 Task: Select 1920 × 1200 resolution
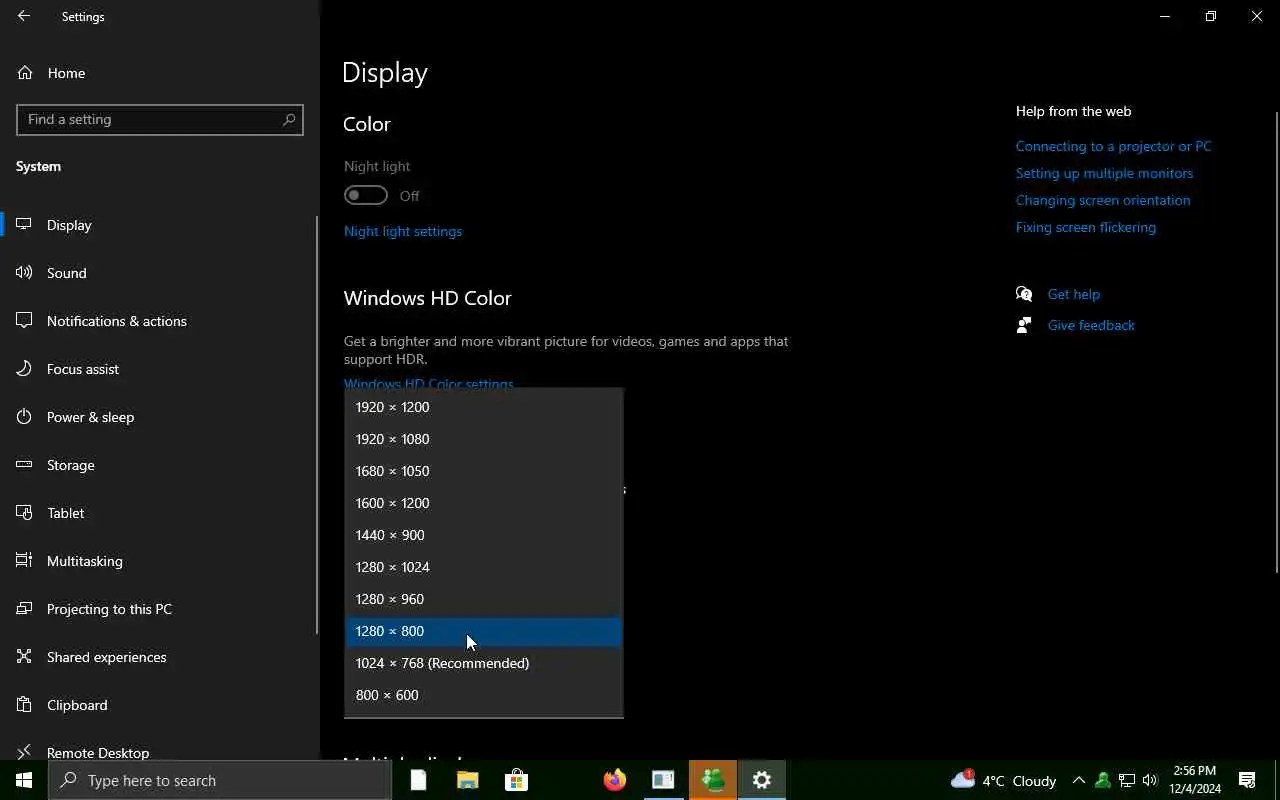pyautogui.click(x=484, y=407)
